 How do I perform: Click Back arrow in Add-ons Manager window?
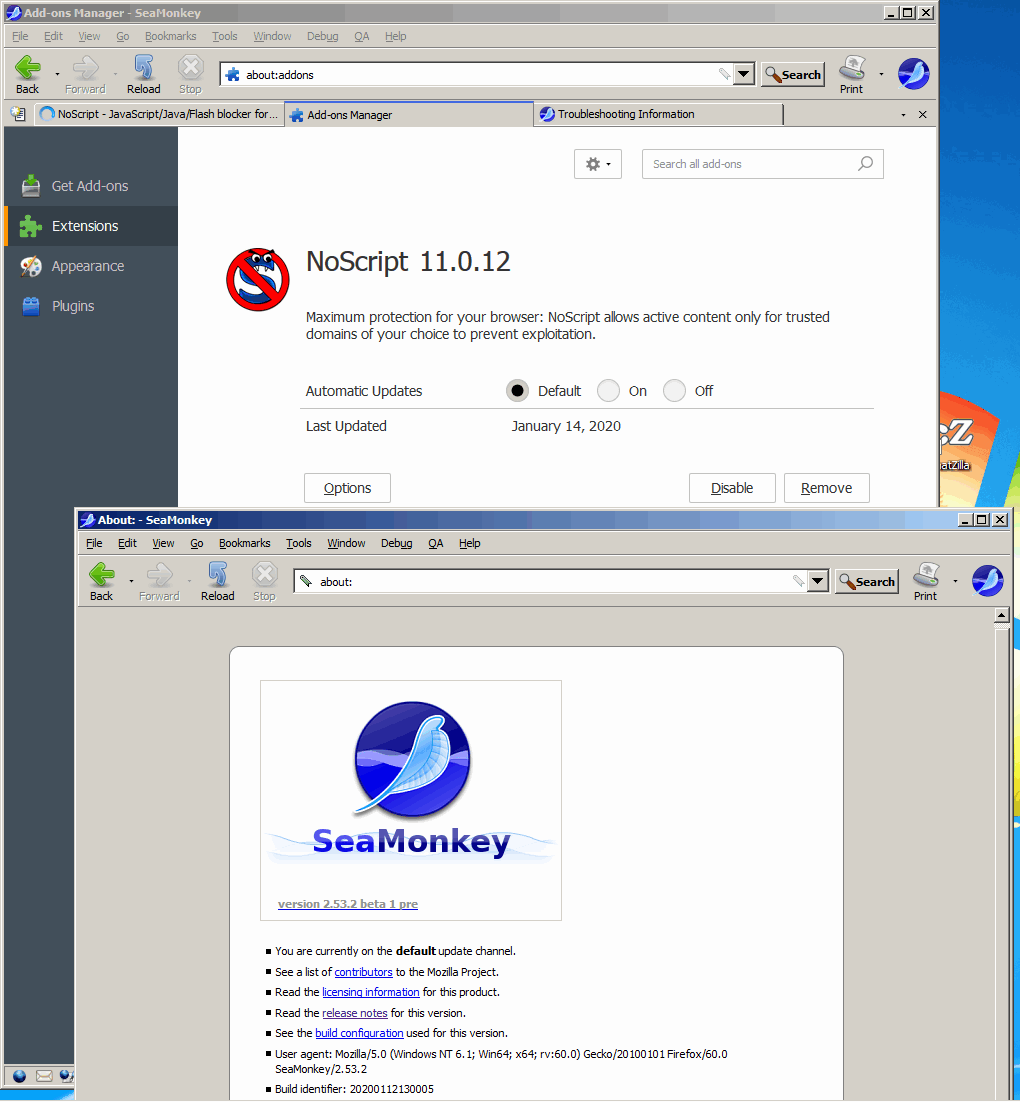point(27,68)
